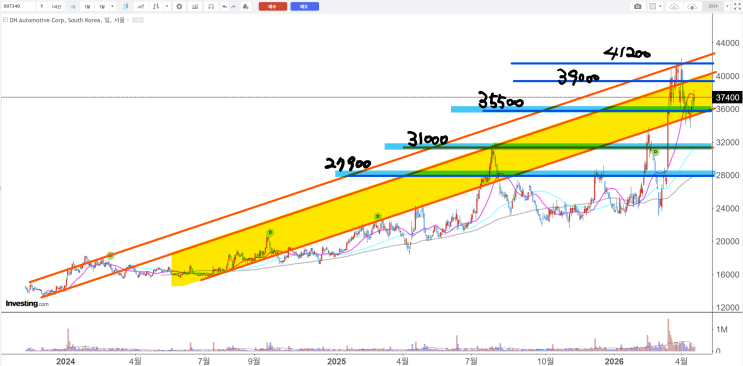
Task: Expand the bar chart type dropdown arrow
Action: (x=167, y=6)
